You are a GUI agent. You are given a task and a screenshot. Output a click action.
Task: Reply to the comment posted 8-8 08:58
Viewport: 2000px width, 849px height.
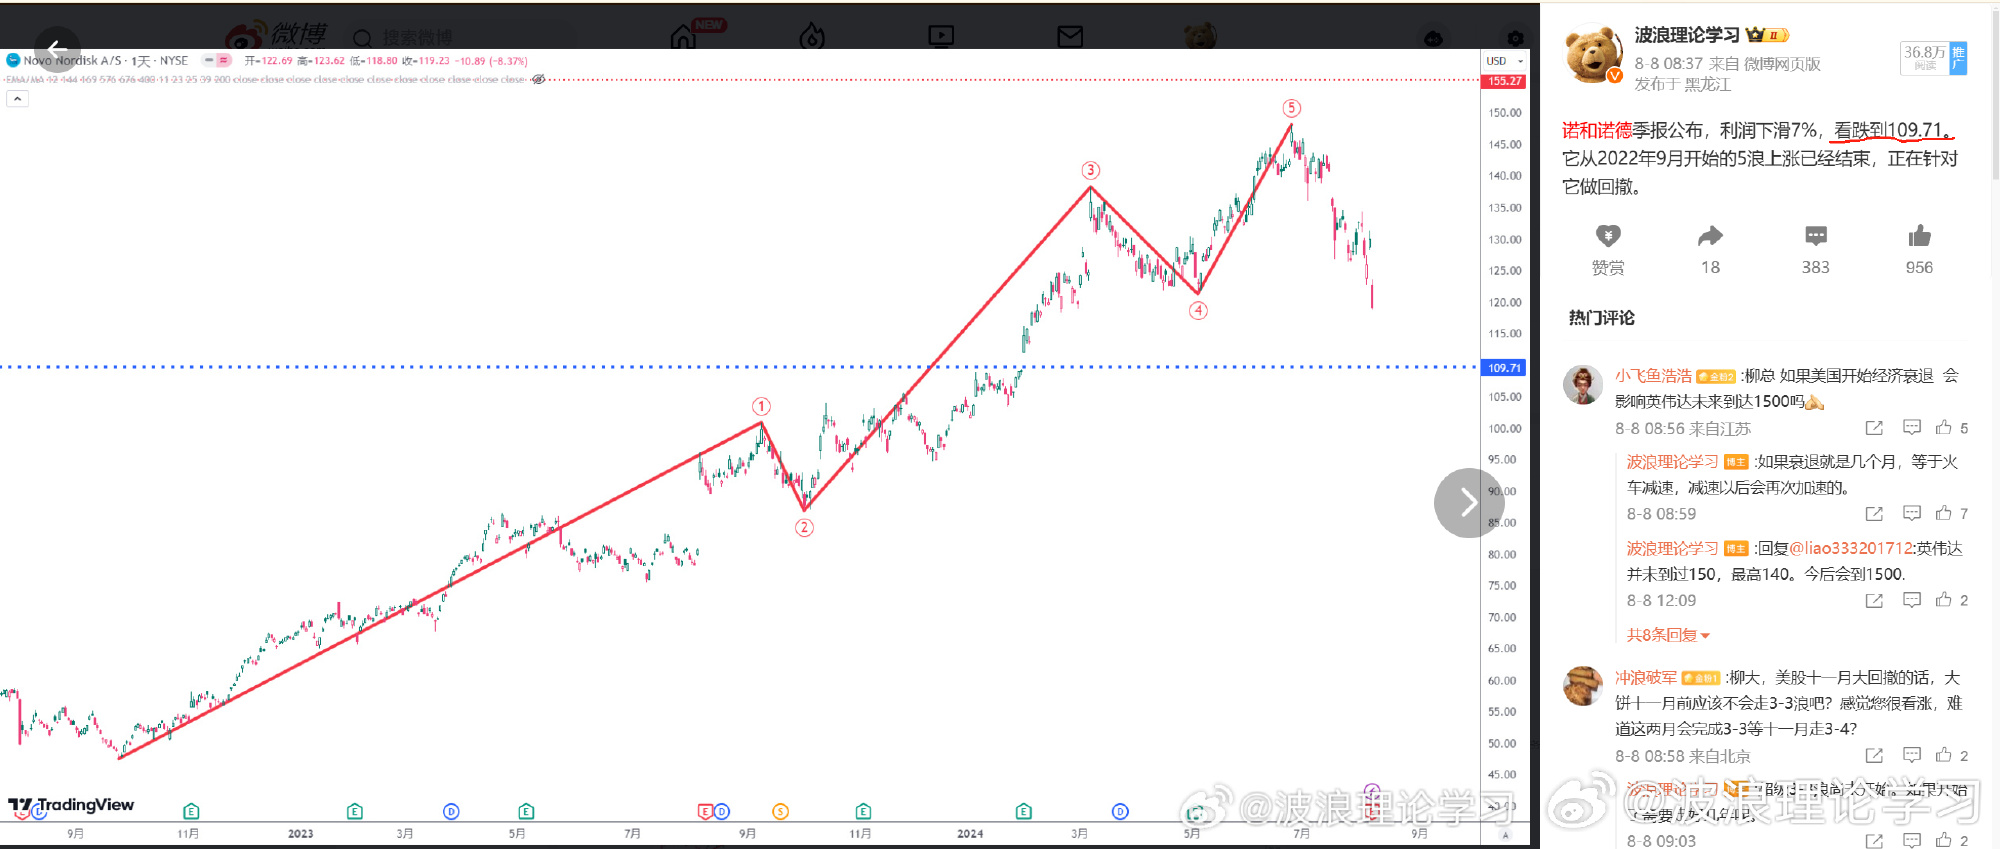(x=1912, y=756)
